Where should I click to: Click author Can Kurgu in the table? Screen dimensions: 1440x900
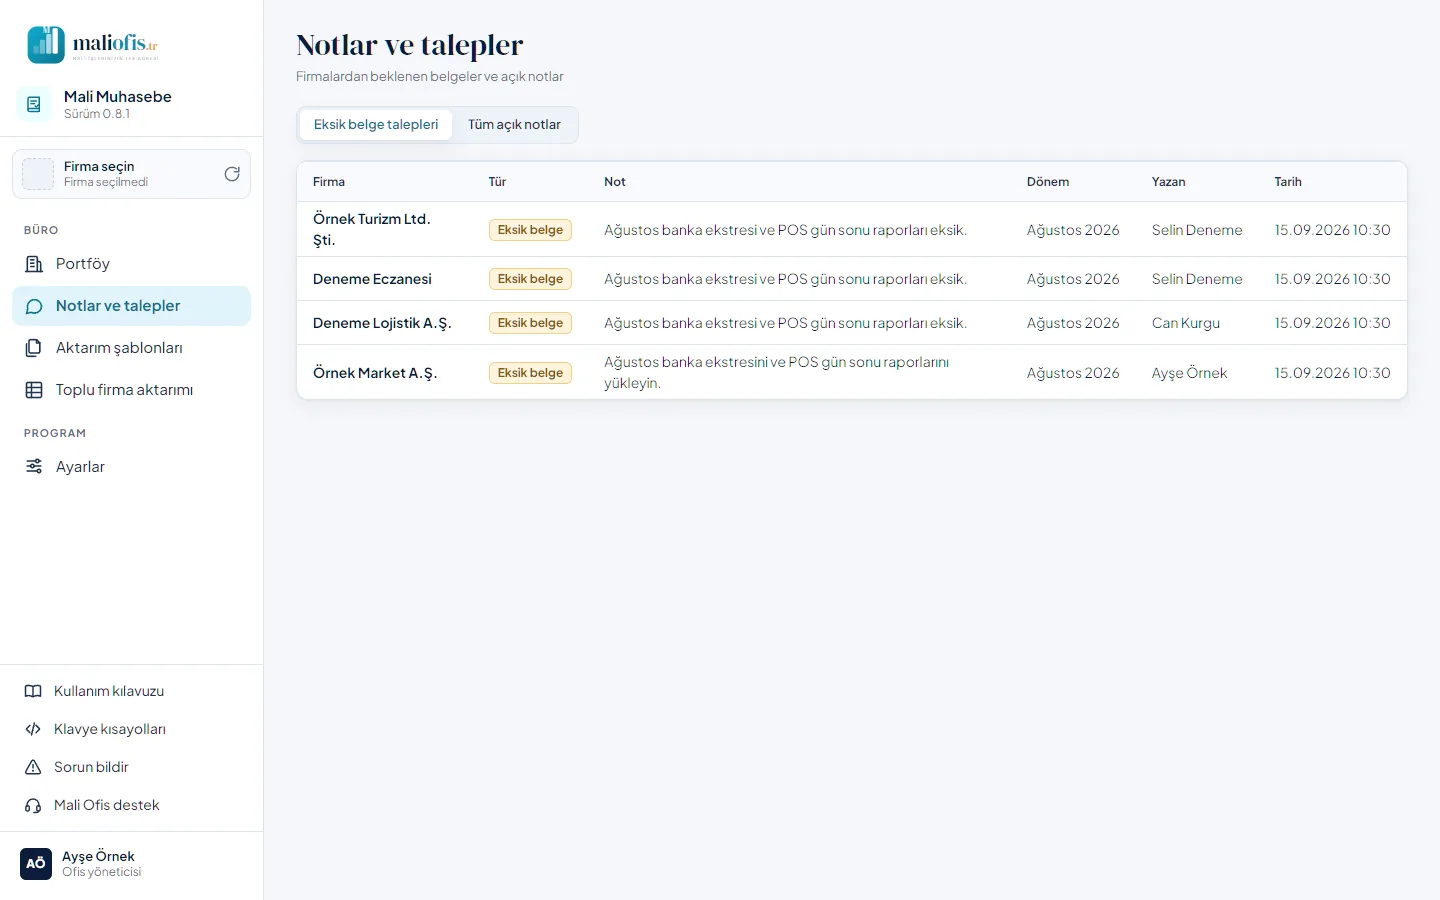[x=1186, y=323]
